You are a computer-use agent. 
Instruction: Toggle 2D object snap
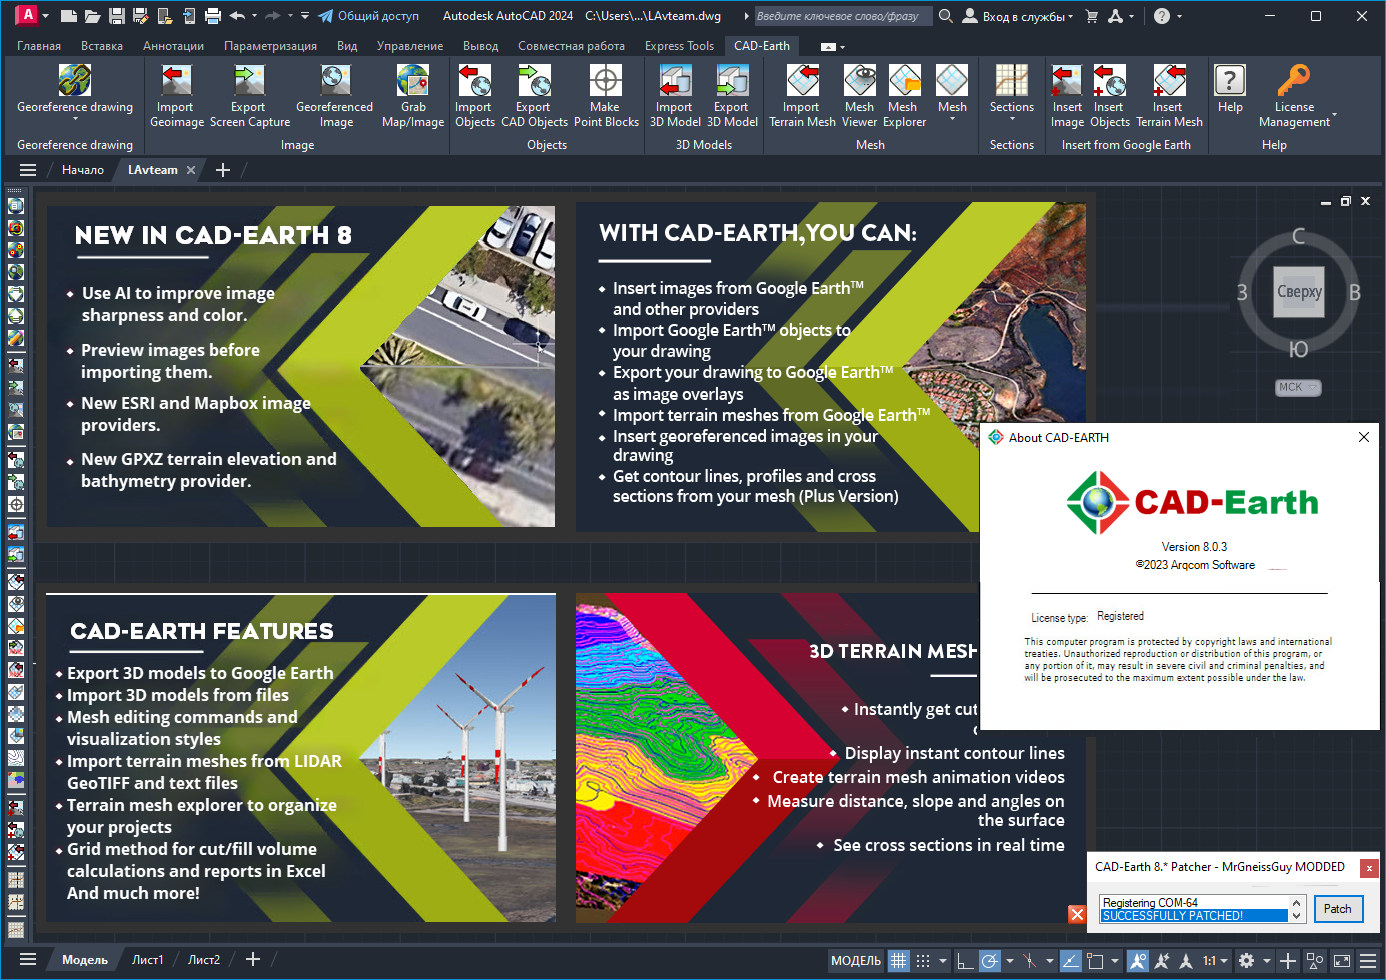(1095, 960)
